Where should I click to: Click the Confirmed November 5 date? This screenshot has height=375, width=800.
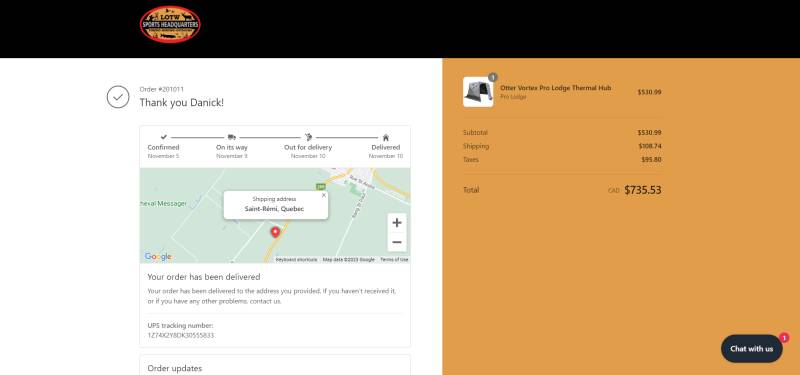coord(163,156)
